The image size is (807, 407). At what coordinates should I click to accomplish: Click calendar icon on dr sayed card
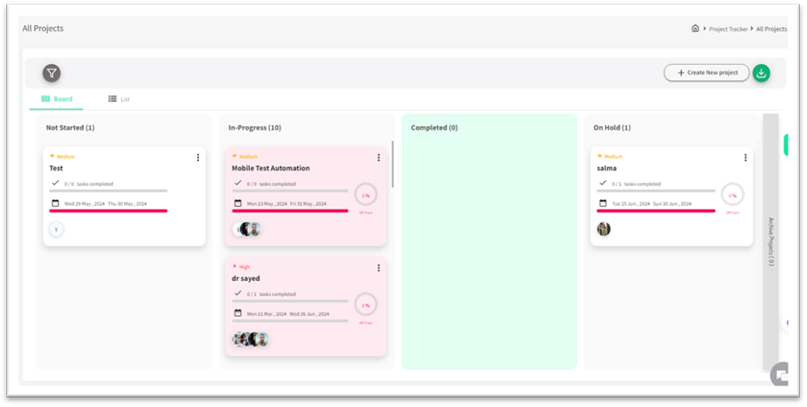pyautogui.click(x=238, y=313)
